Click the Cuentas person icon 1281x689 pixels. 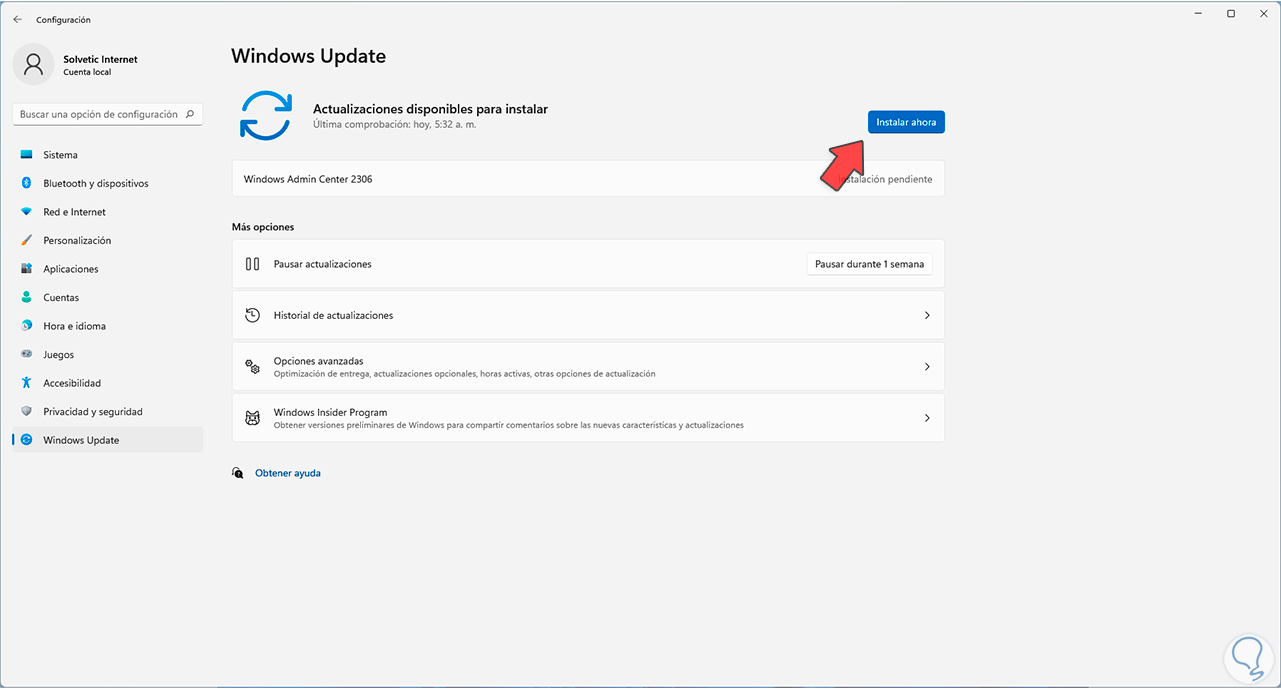(26, 297)
